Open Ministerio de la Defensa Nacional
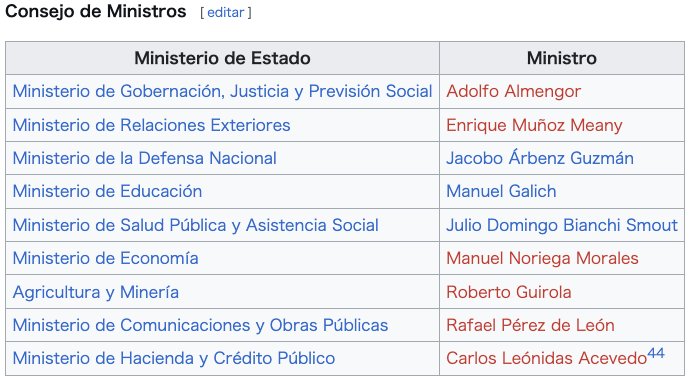This screenshot has height=384, width=692. click(x=144, y=158)
